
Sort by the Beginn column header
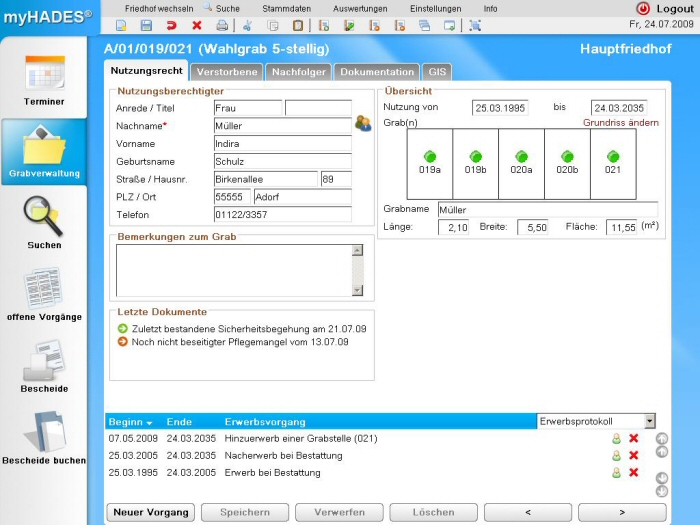pos(130,422)
